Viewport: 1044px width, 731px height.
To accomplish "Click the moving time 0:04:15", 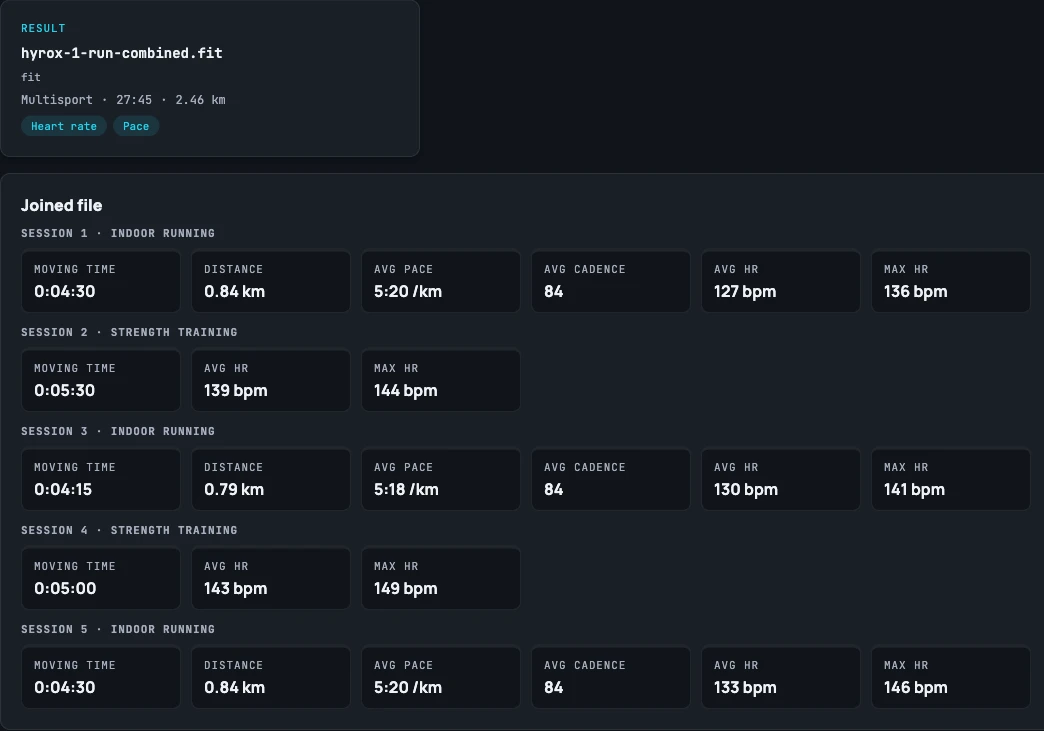I will coord(63,489).
